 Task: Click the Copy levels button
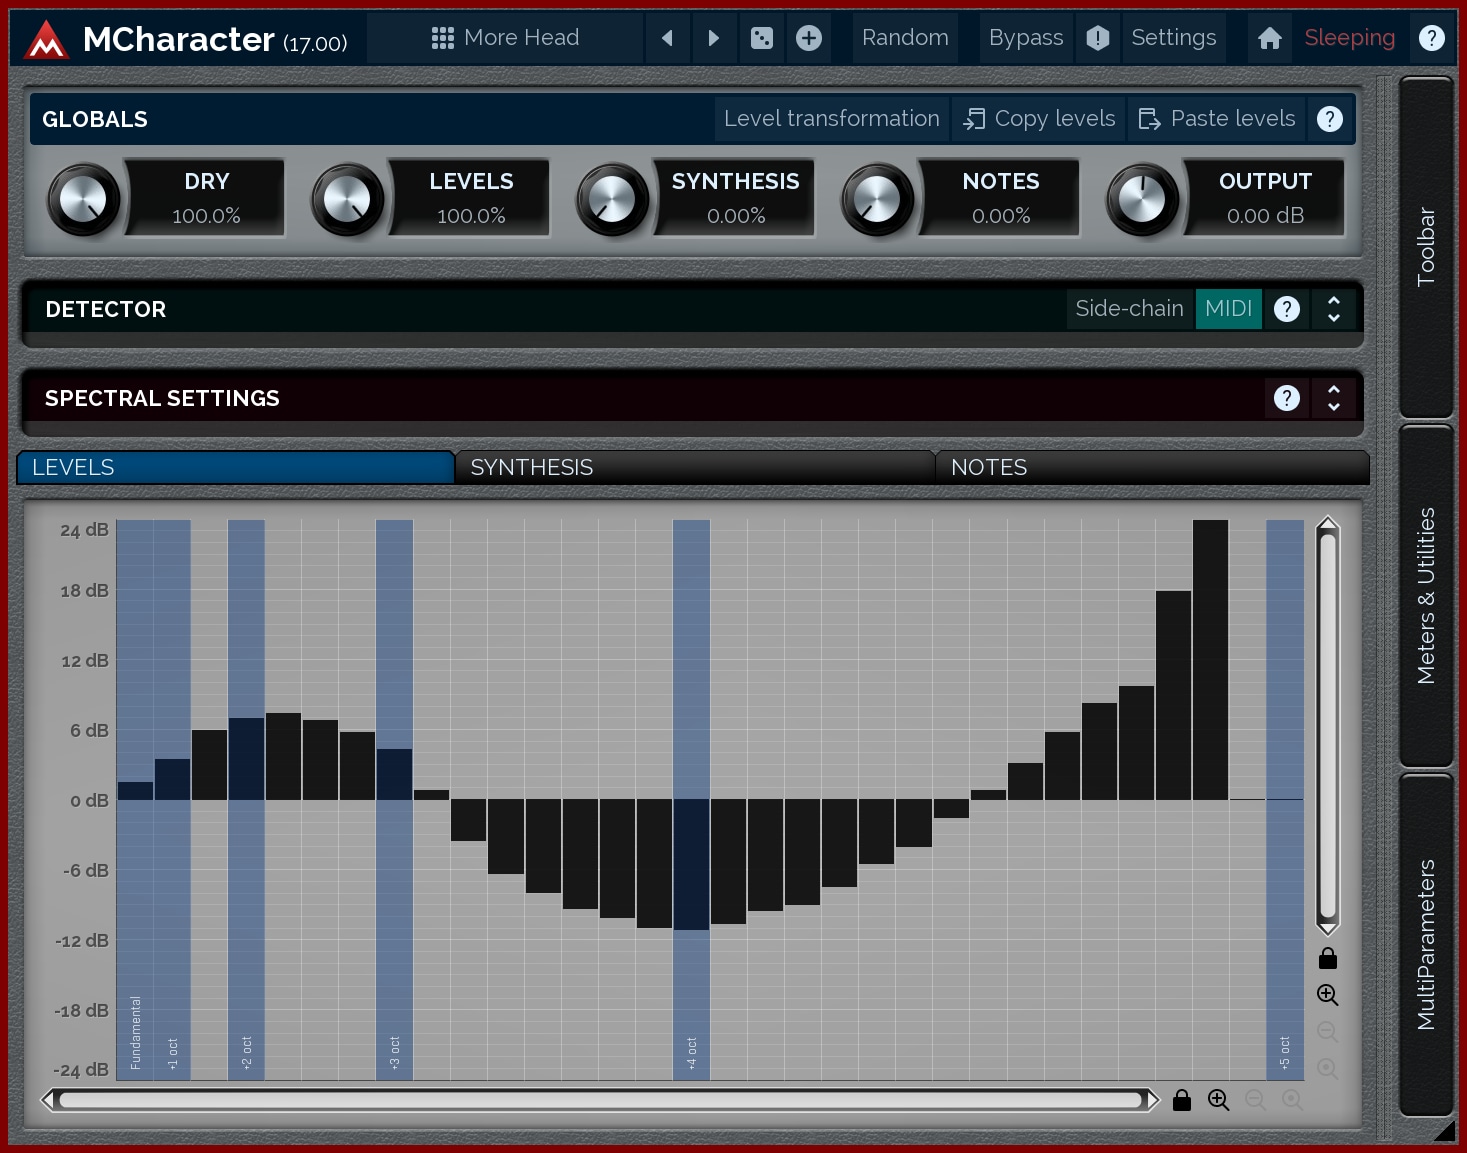[1039, 119]
